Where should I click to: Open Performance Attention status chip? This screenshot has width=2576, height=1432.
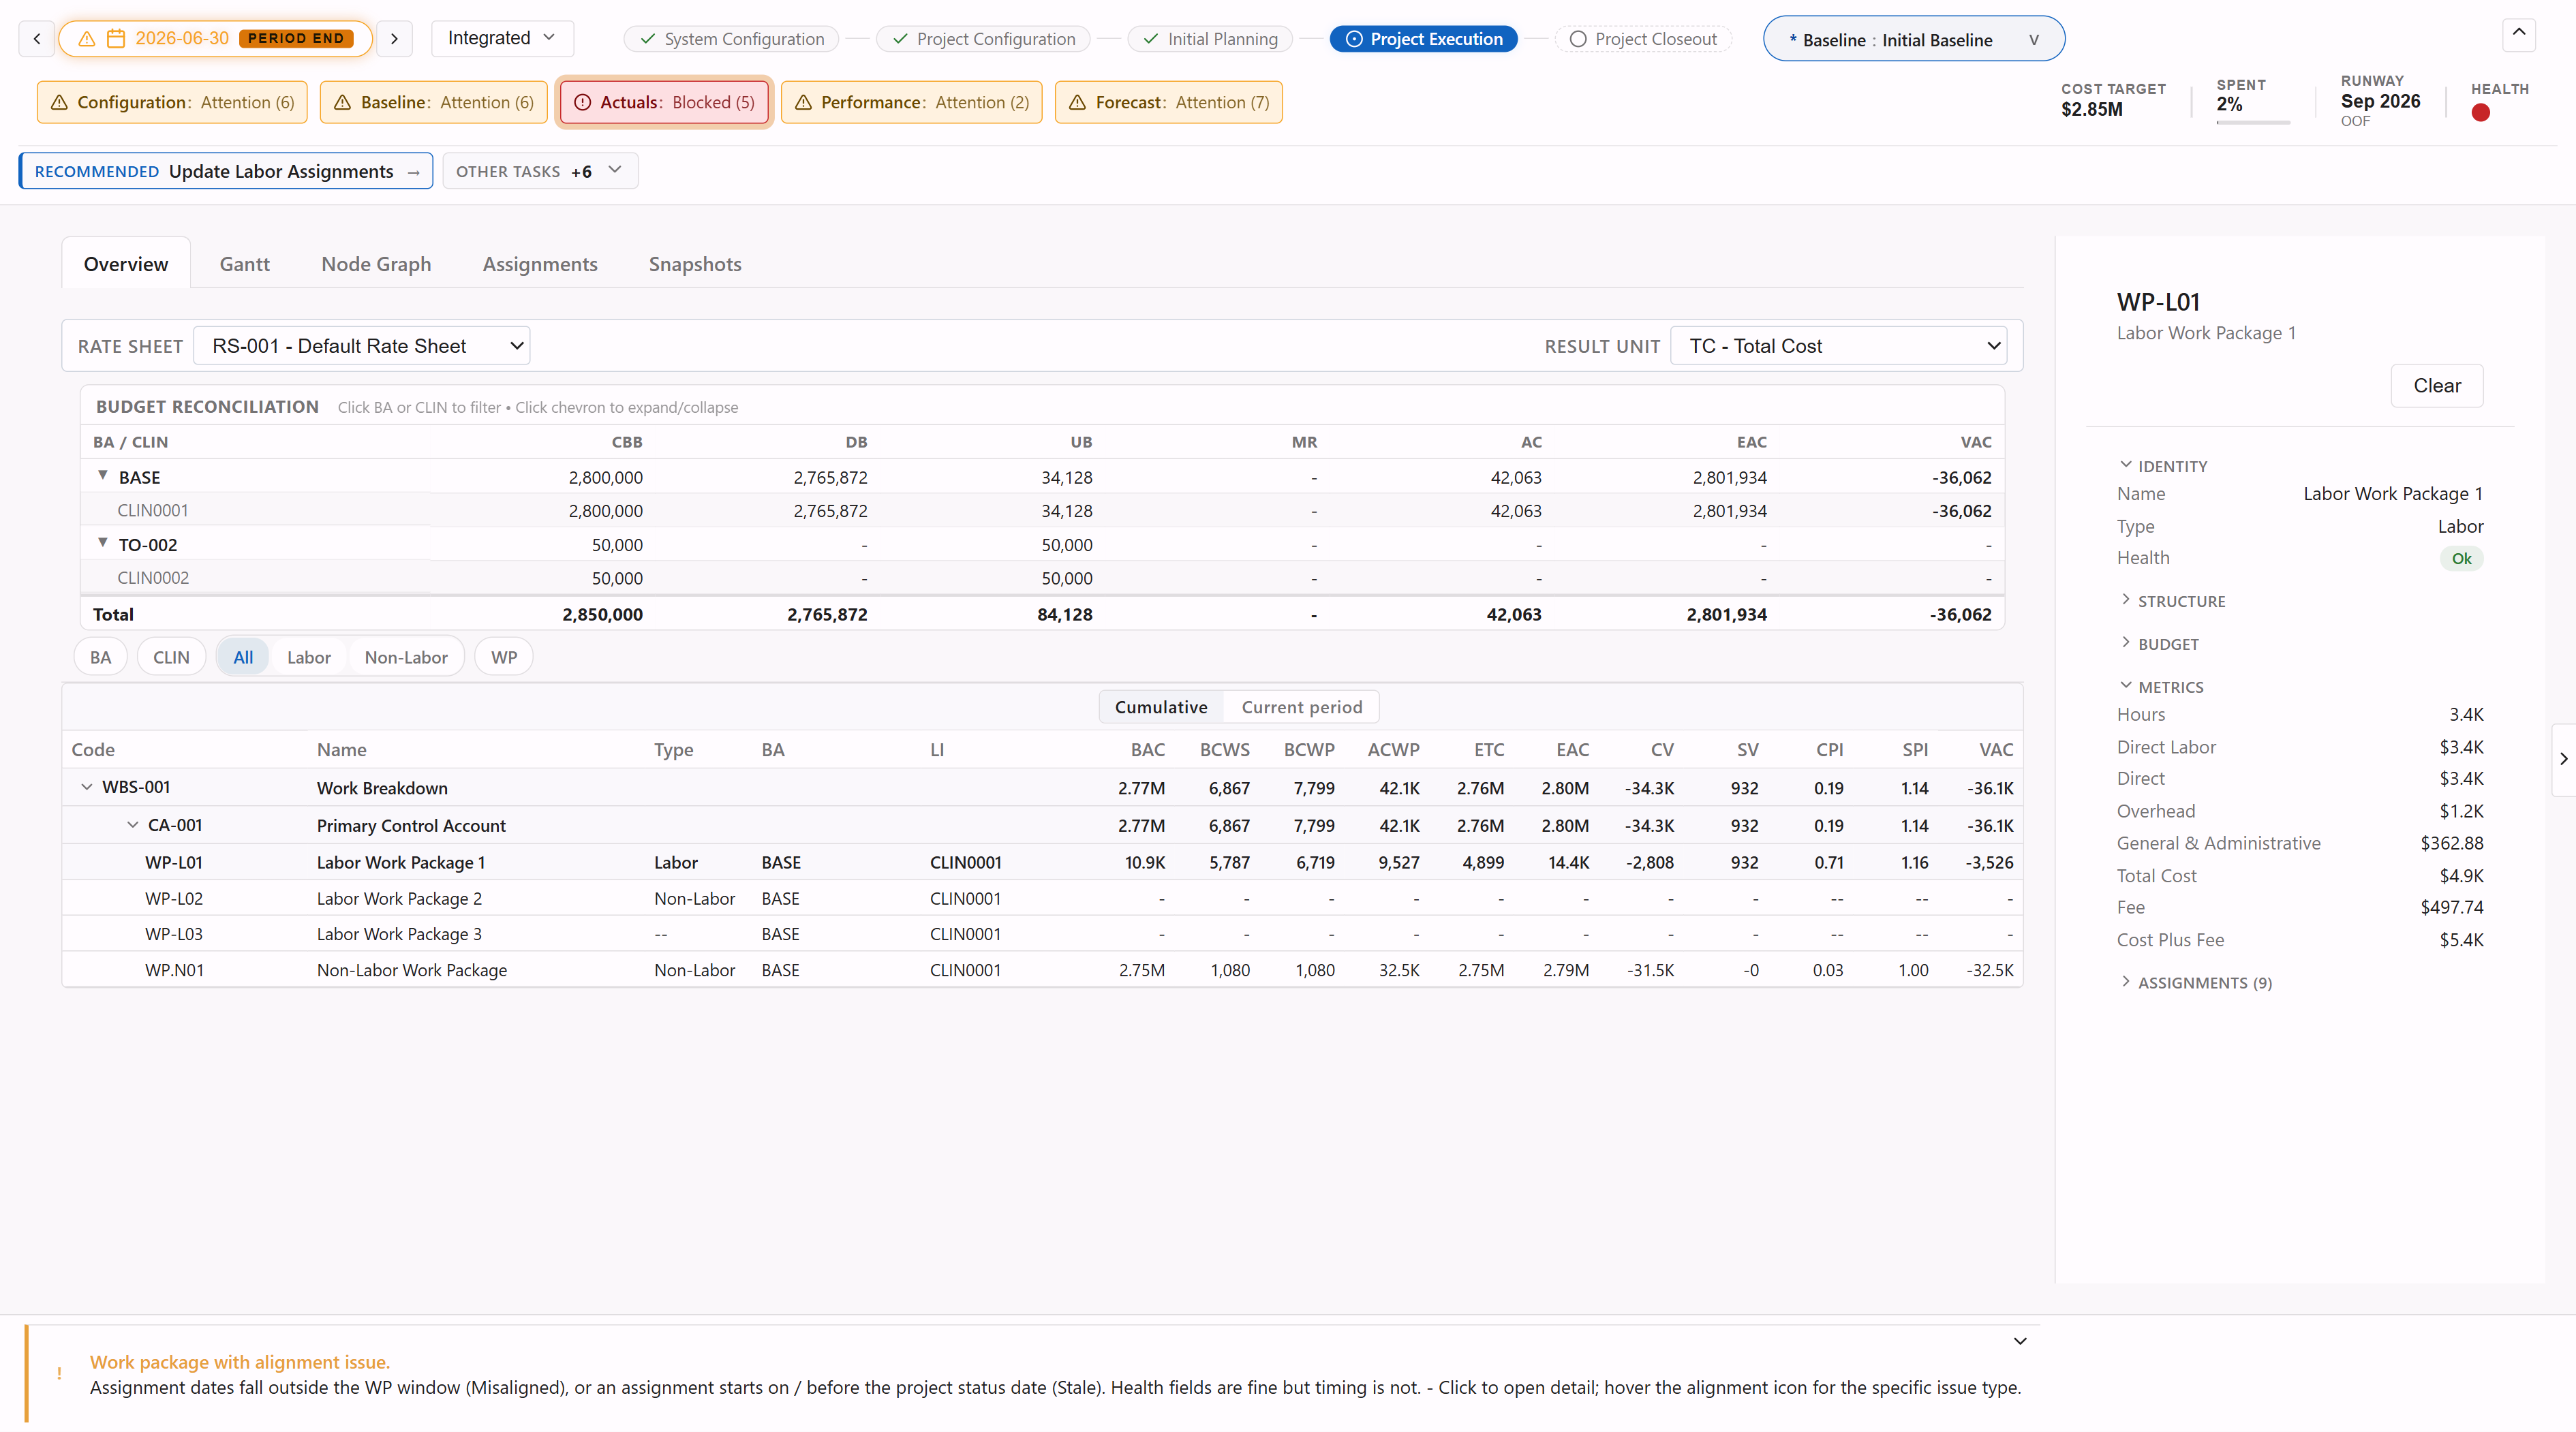point(911,102)
